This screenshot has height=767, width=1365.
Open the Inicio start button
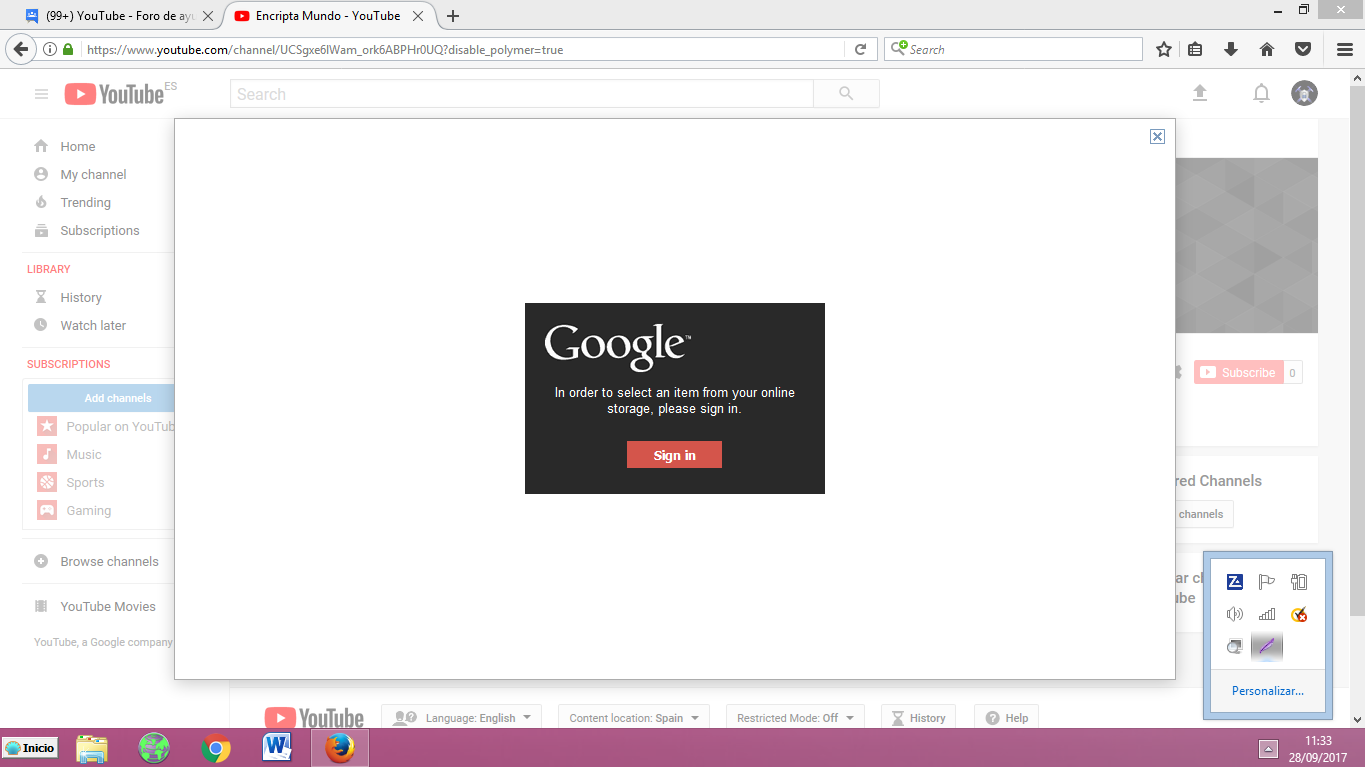[30, 747]
